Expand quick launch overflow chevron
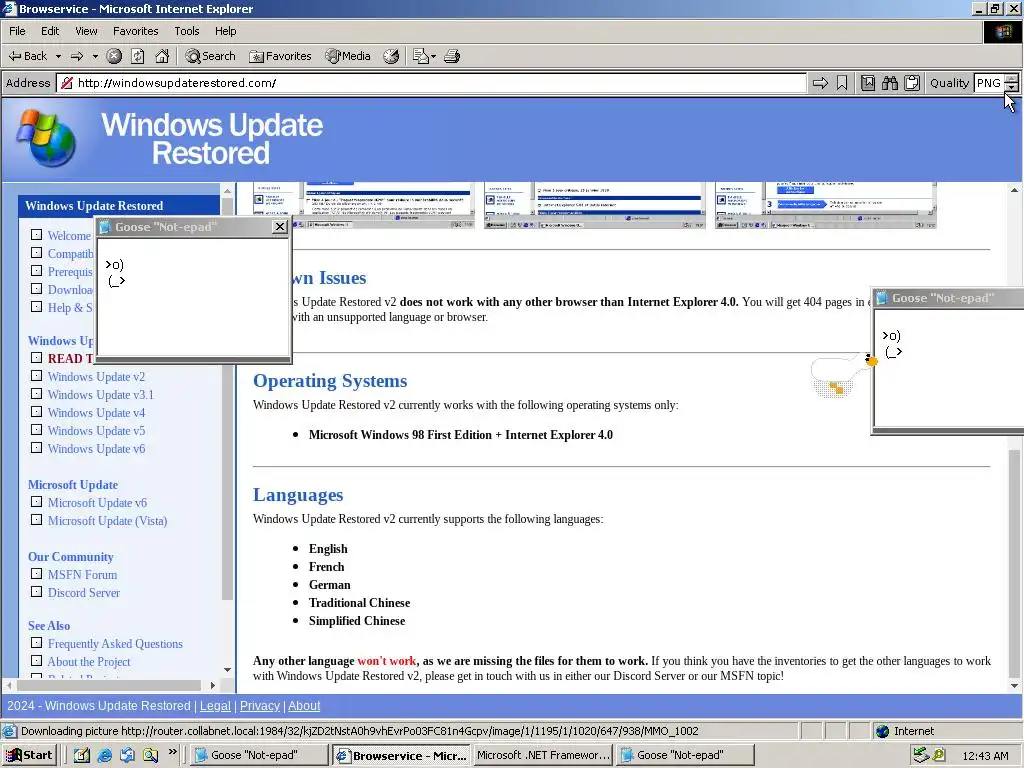 172,752
